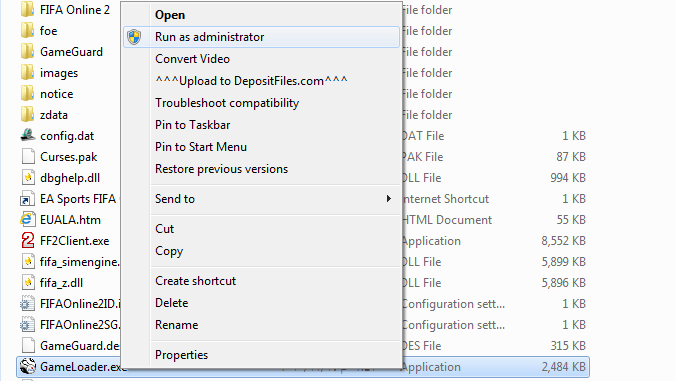Select the dbghelp.dll file icon

(x=28, y=178)
